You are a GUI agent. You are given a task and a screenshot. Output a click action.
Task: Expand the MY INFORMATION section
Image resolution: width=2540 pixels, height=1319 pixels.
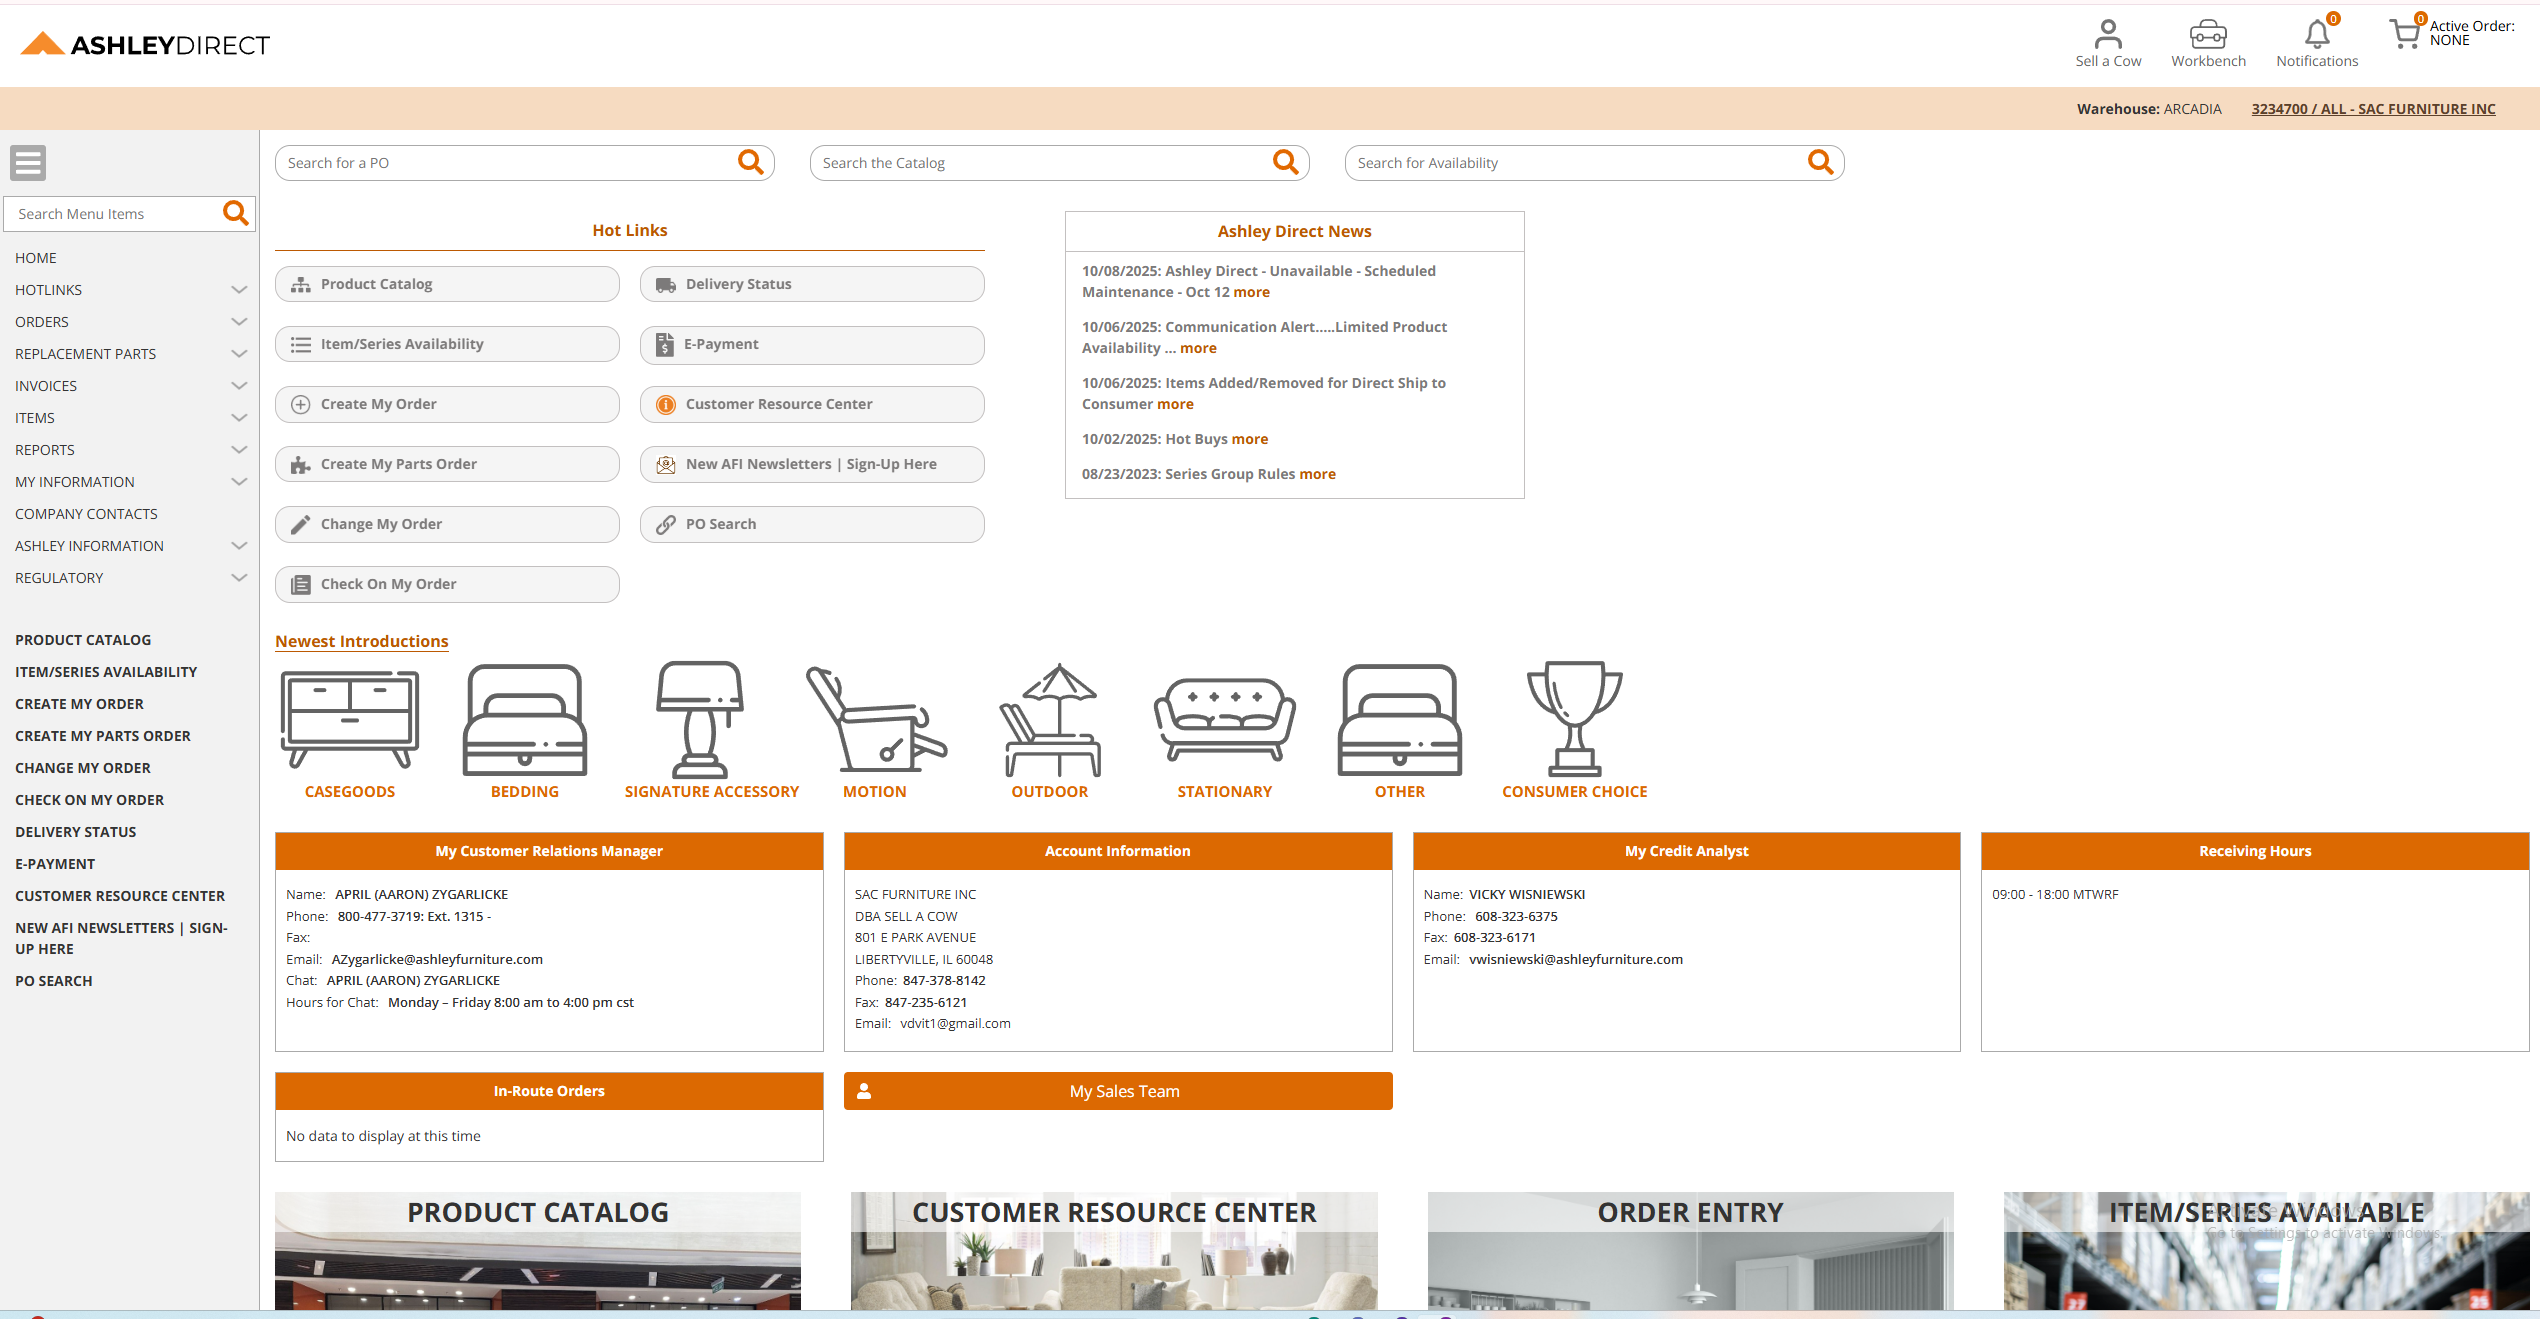pos(75,481)
